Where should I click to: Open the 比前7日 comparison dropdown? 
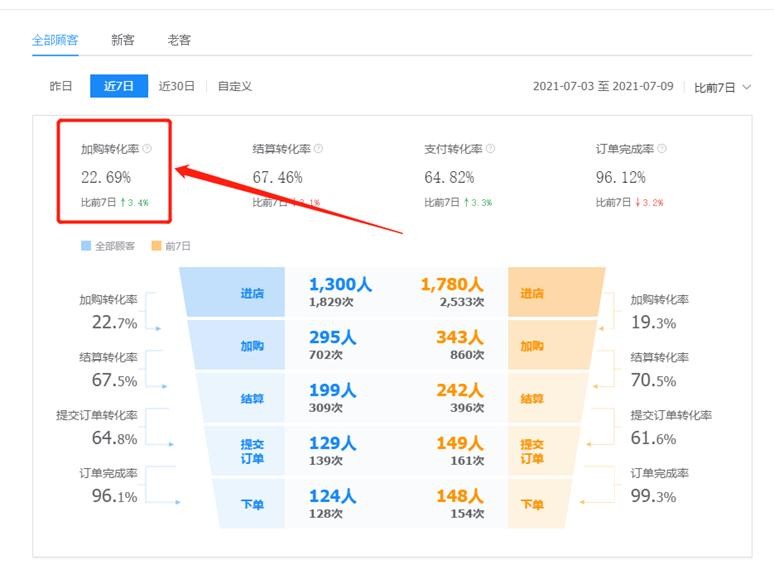(x=722, y=88)
